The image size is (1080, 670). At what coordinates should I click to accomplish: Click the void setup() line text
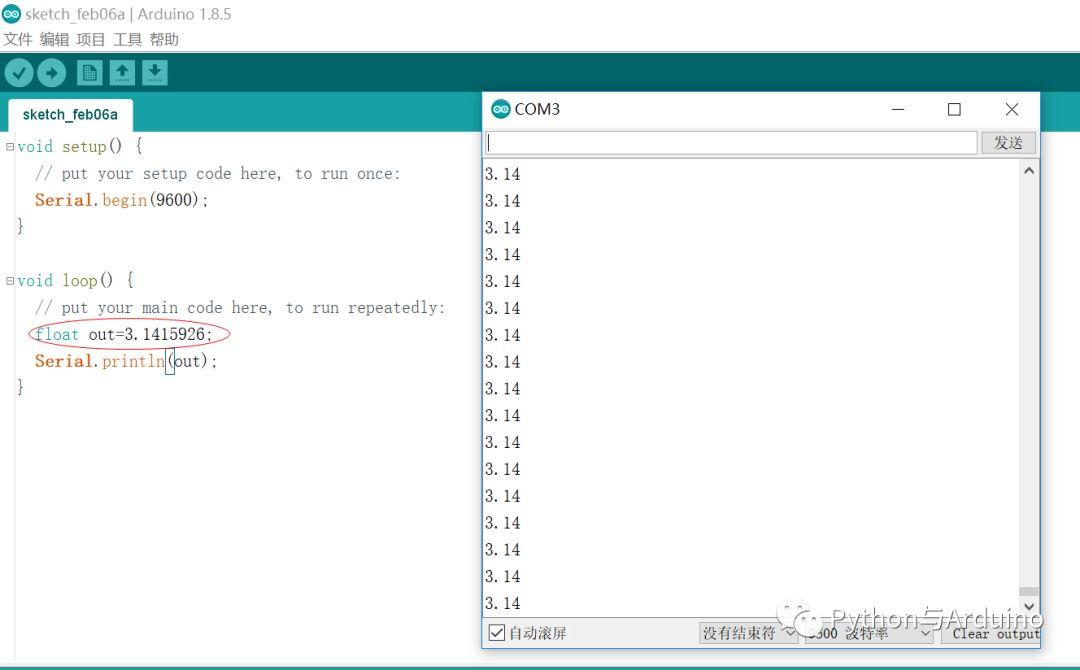coord(80,146)
